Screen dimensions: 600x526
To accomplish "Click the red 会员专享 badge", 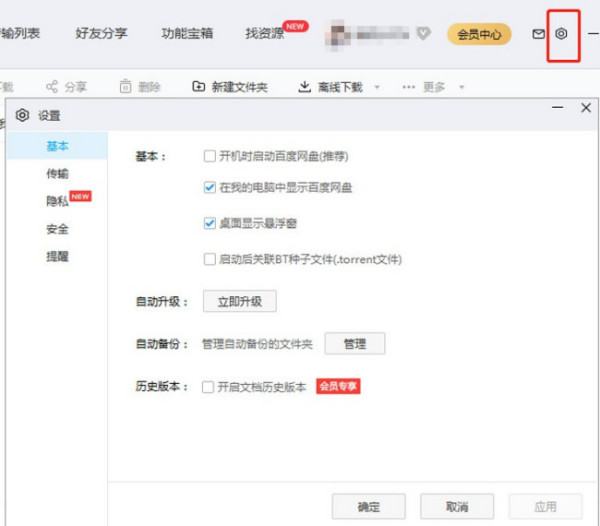I will (338, 386).
